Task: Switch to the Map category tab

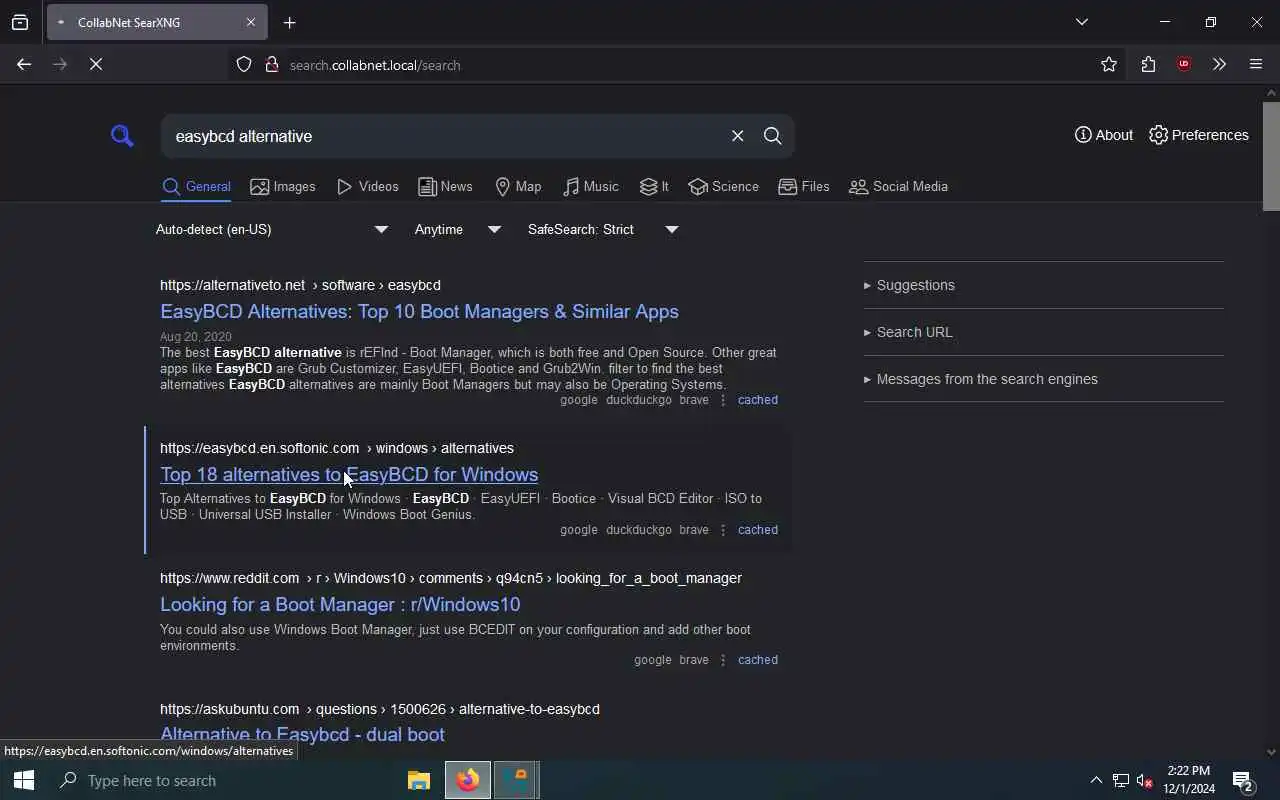Action: tap(518, 187)
